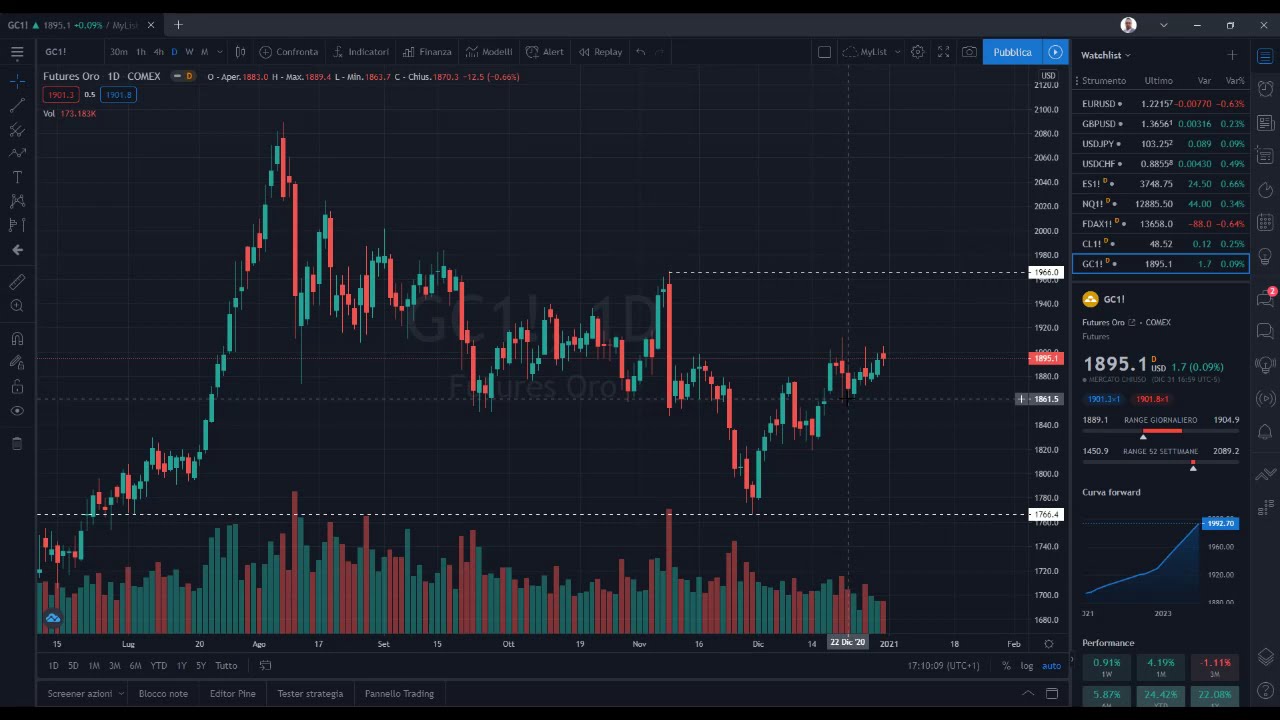Switch to the Editor Pine tab
The height and width of the screenshot is (720, 1280).
[232, 694]
